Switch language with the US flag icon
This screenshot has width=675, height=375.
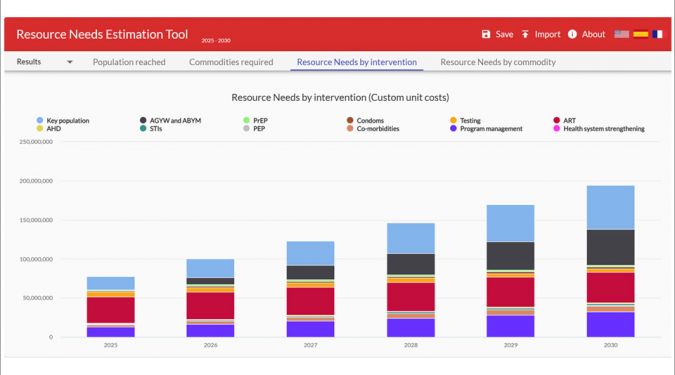point(621,34)
